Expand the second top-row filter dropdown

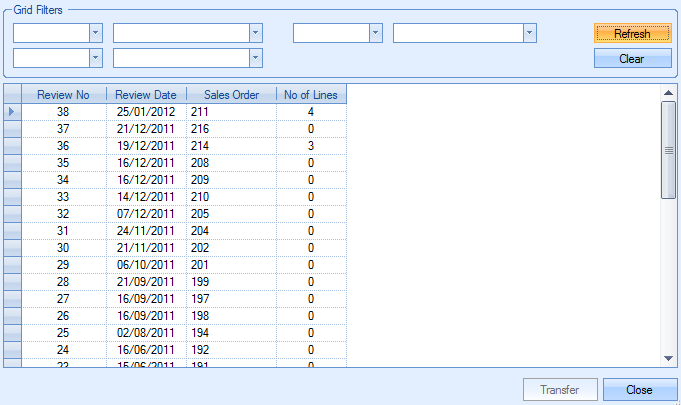point(256,33)
